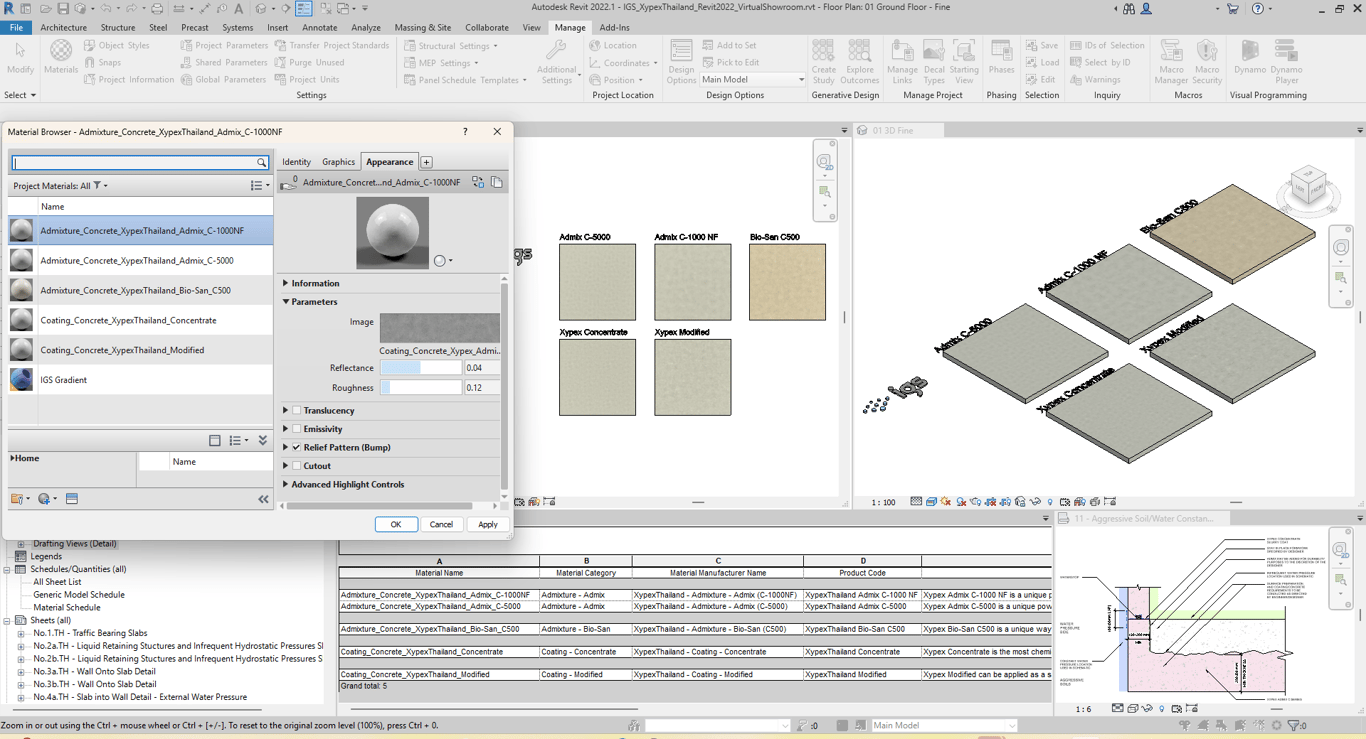Click the Print icon in quick access toolbar
Image resolution: width=1366 pixels, height=739 pixels.
(x=157, y=8)
